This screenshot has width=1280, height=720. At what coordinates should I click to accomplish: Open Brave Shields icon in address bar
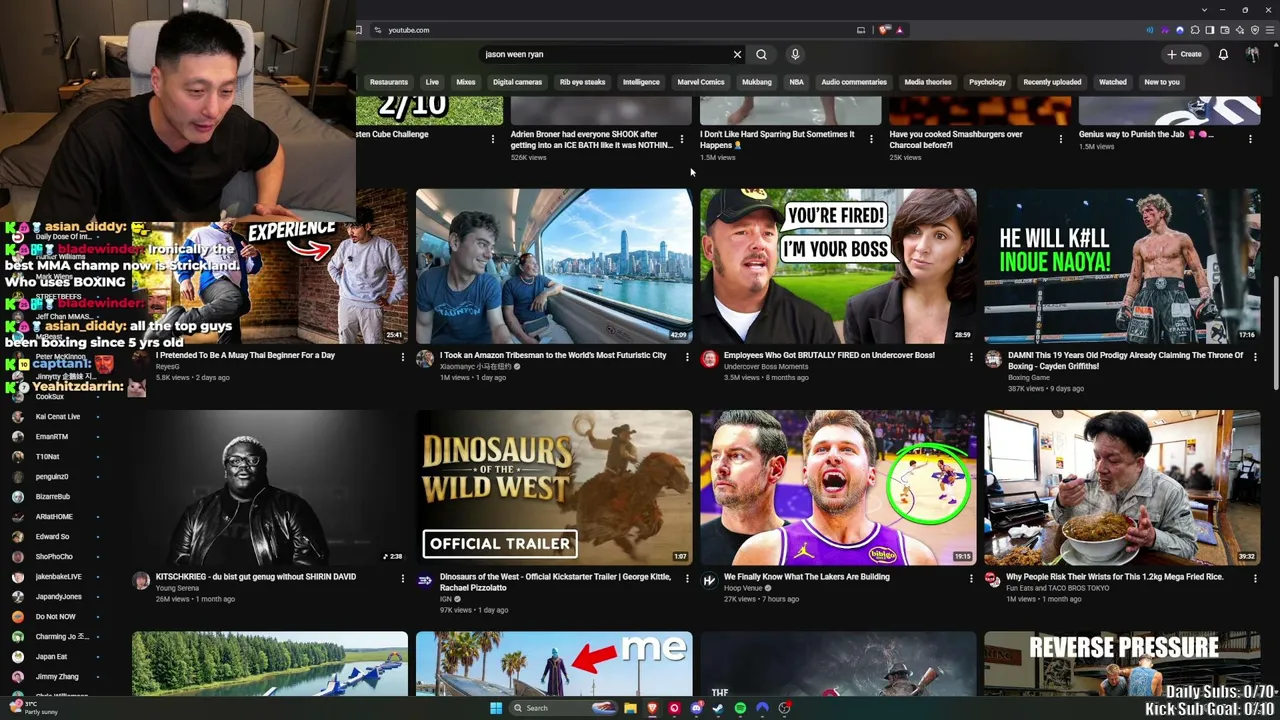pyautogui.click(x=884, y=30)
